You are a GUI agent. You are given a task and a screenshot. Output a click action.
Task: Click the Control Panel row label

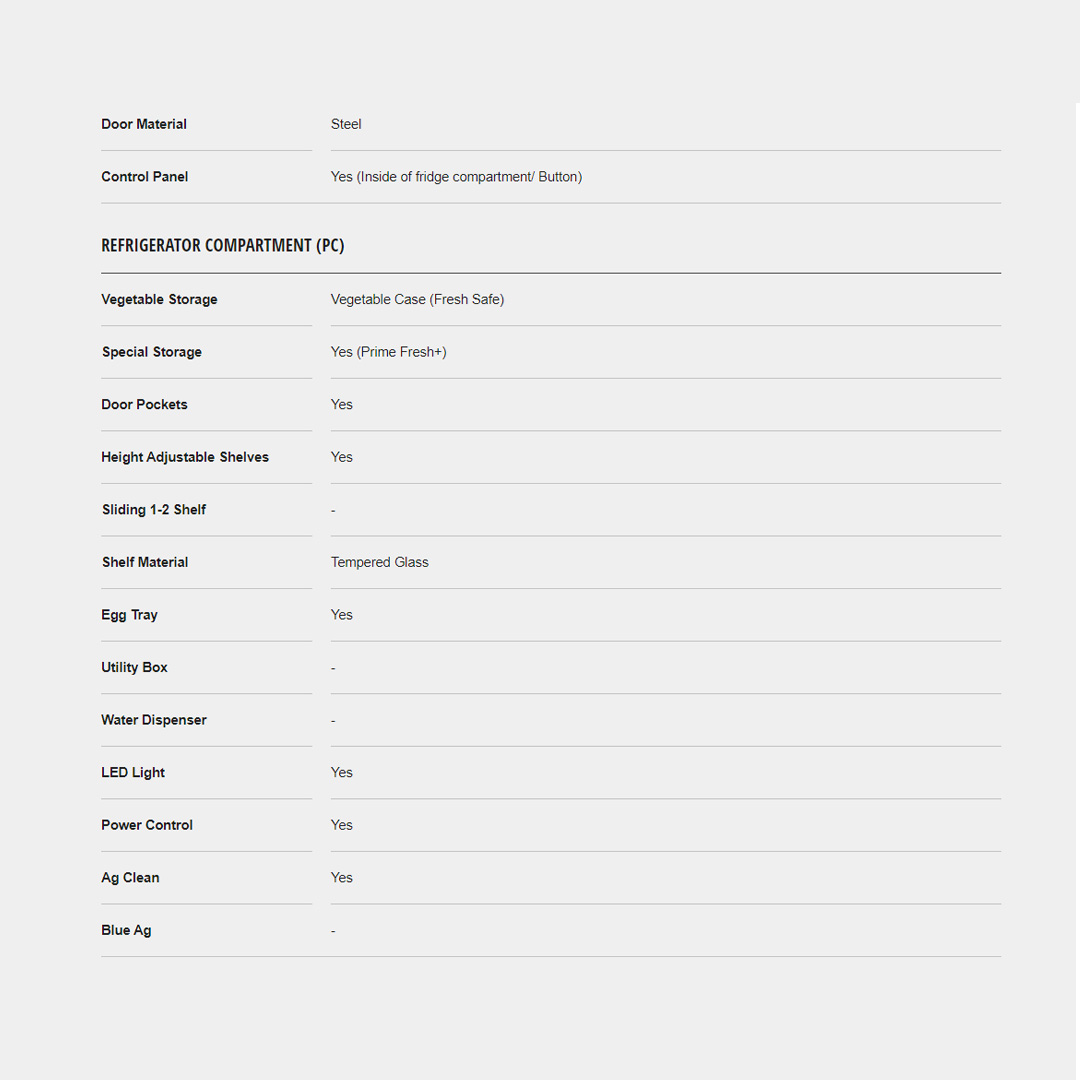[x=145, y=177]
